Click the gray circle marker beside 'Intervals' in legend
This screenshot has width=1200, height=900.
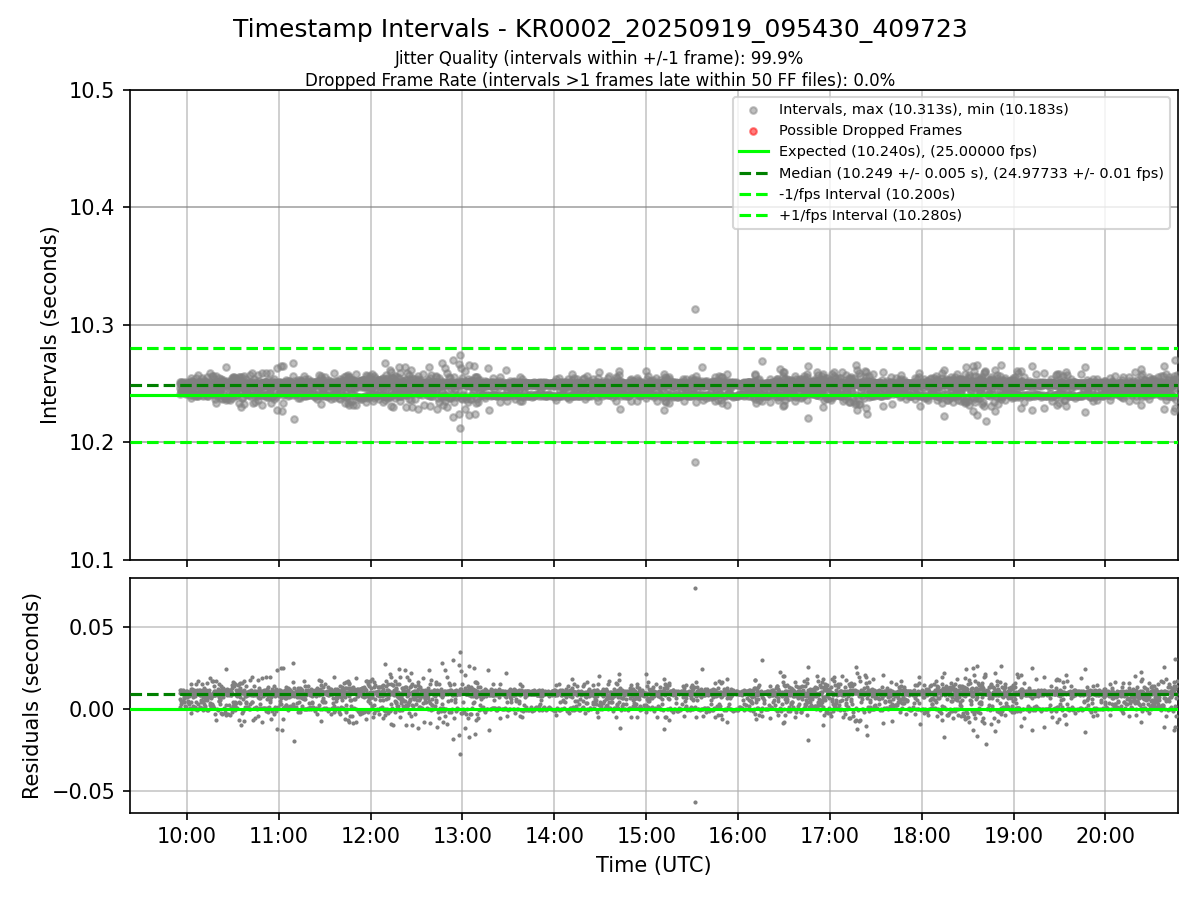[x=754, y=110]
